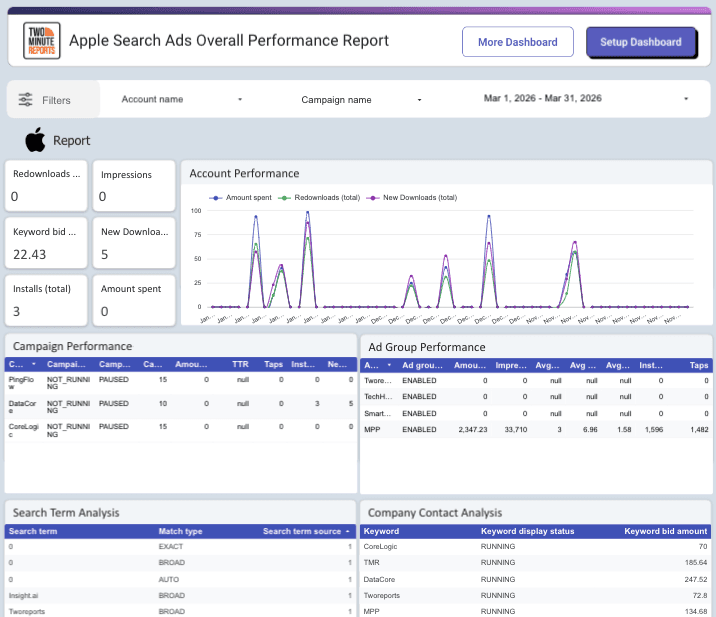The image size is (716, 617).
Task: Toggle New Downloads (total) legend series
Action: point(411,198)
